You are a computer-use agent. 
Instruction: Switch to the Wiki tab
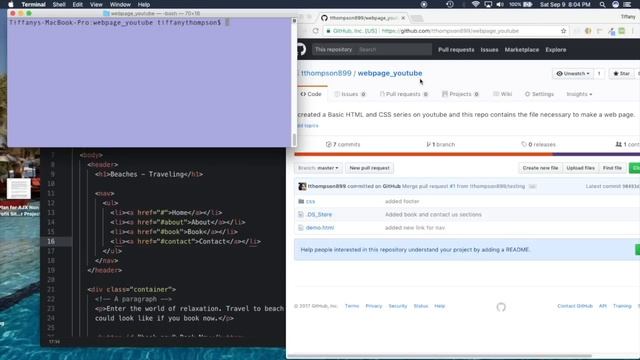click(x=502, y=94)
